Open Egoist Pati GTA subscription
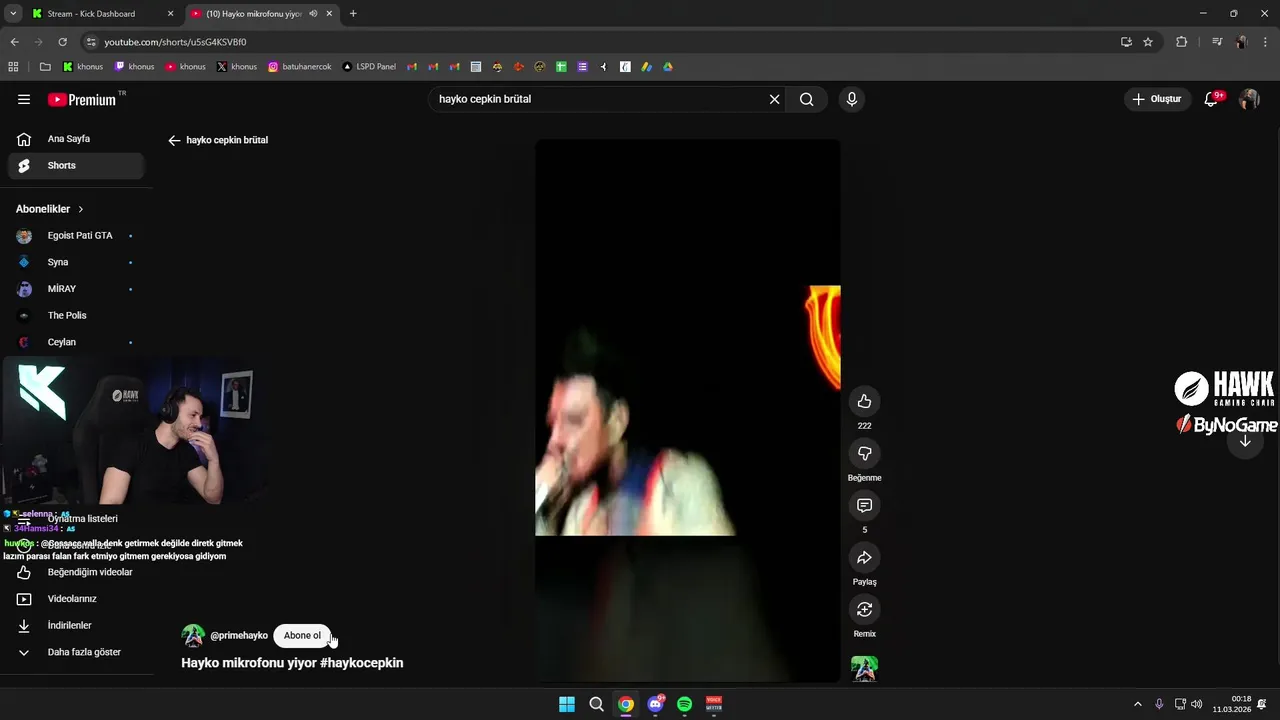Screen dimensions: 1280x720 coord(76,236)
